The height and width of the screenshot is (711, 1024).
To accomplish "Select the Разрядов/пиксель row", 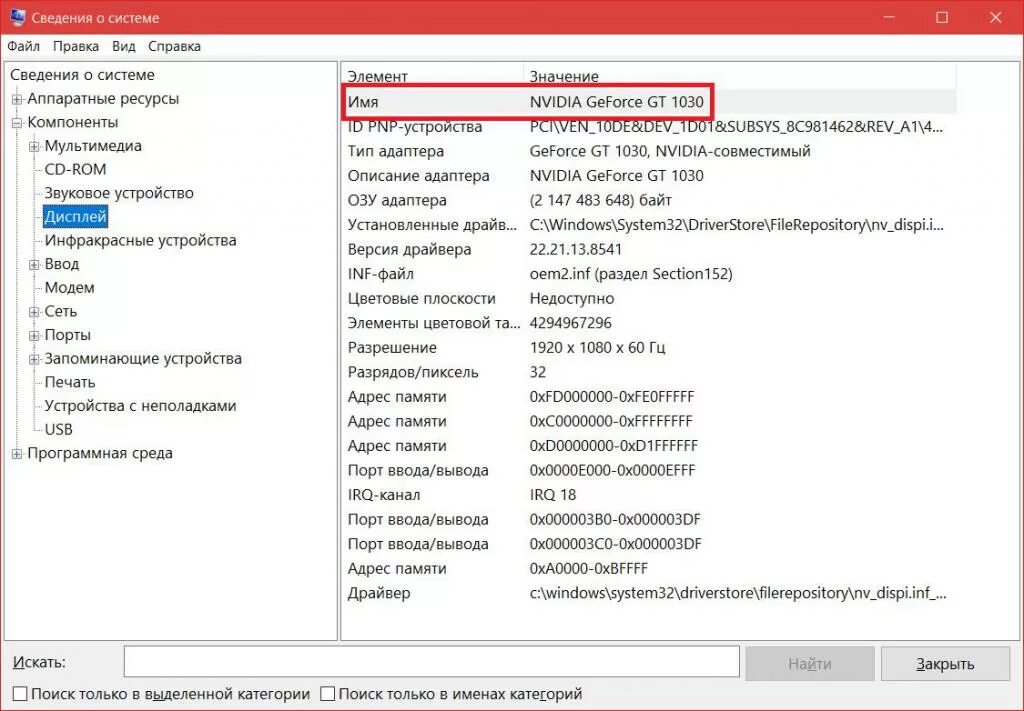I will point(650,372).
